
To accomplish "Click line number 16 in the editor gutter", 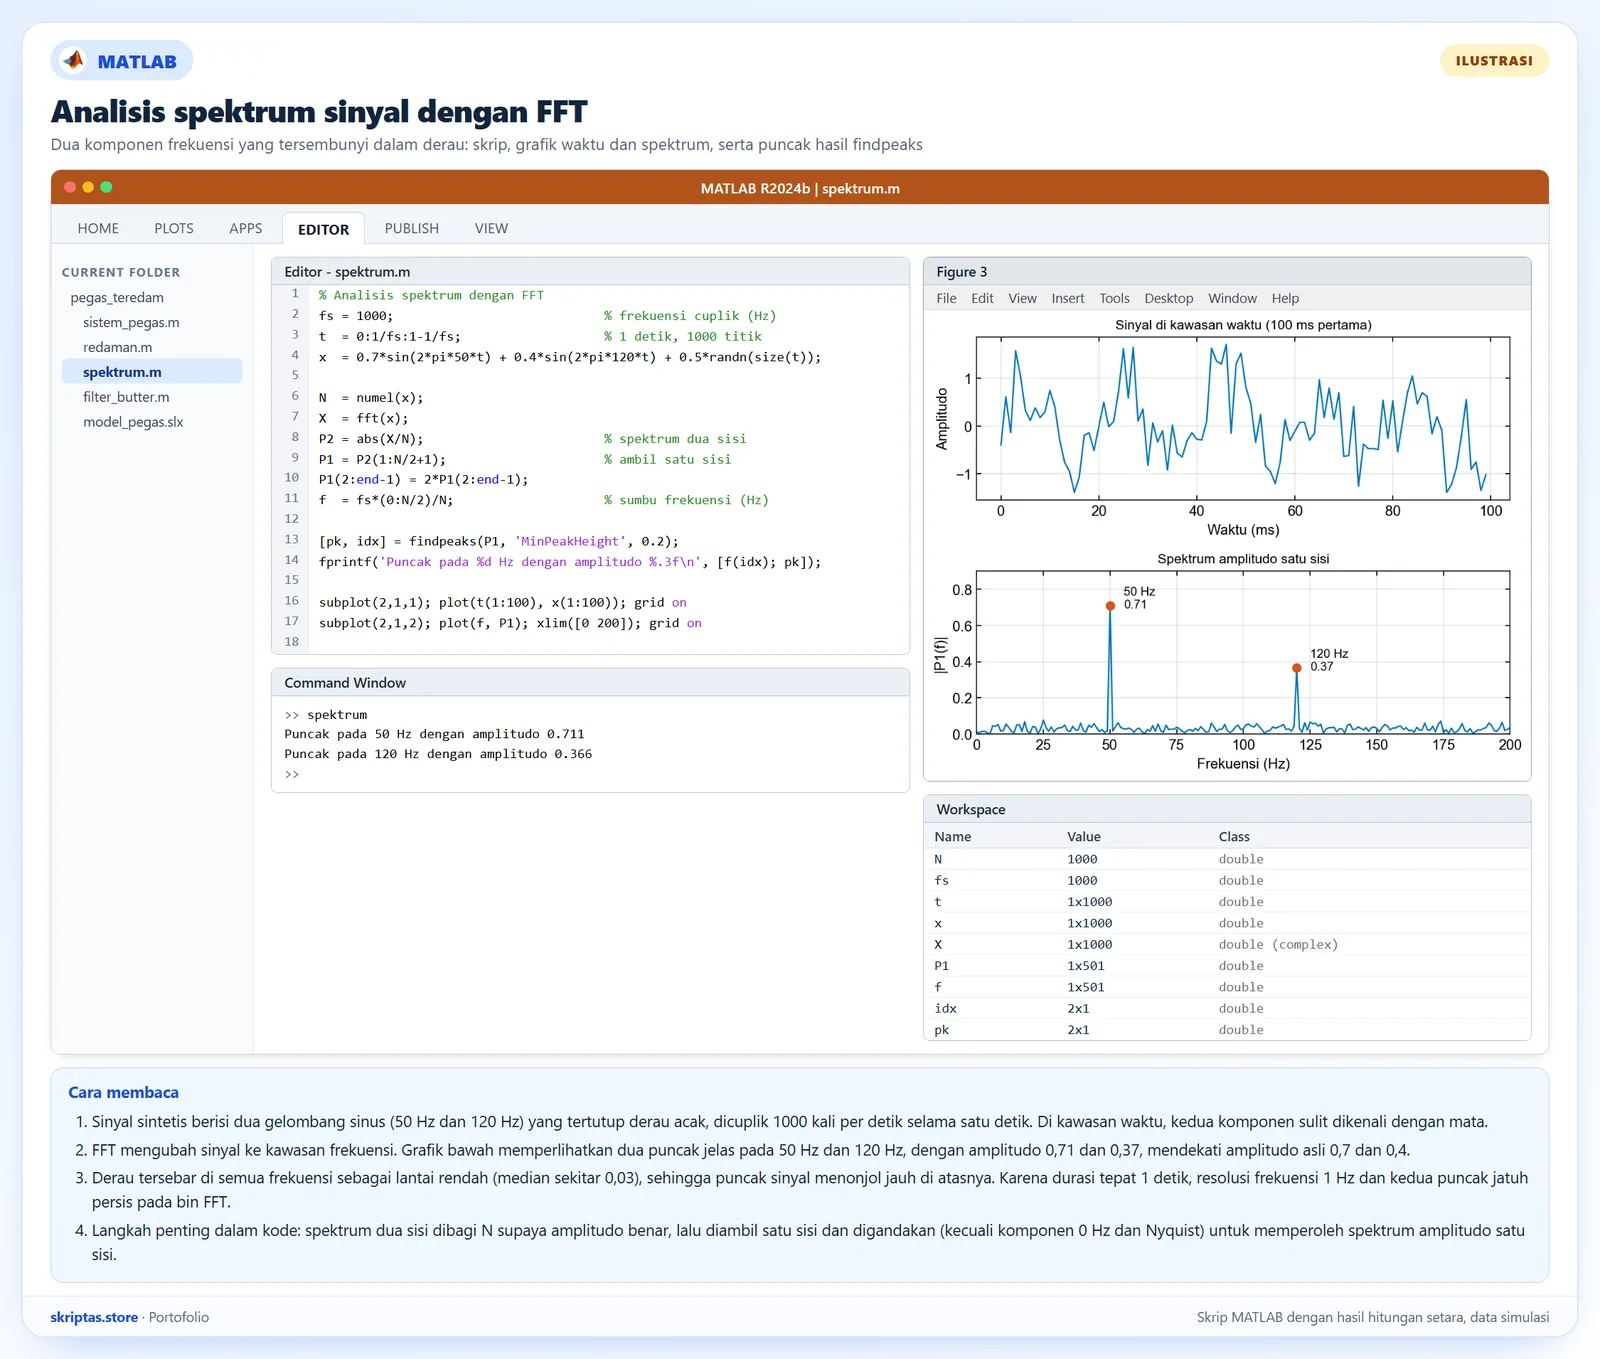I will [x=292, y=601].
